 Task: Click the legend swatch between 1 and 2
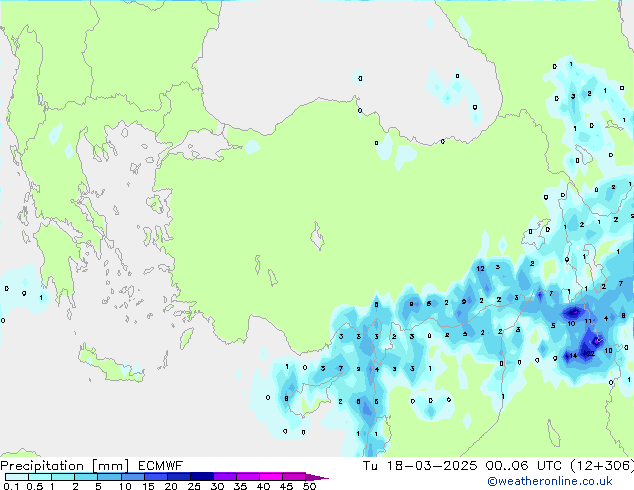coord(63,477)
